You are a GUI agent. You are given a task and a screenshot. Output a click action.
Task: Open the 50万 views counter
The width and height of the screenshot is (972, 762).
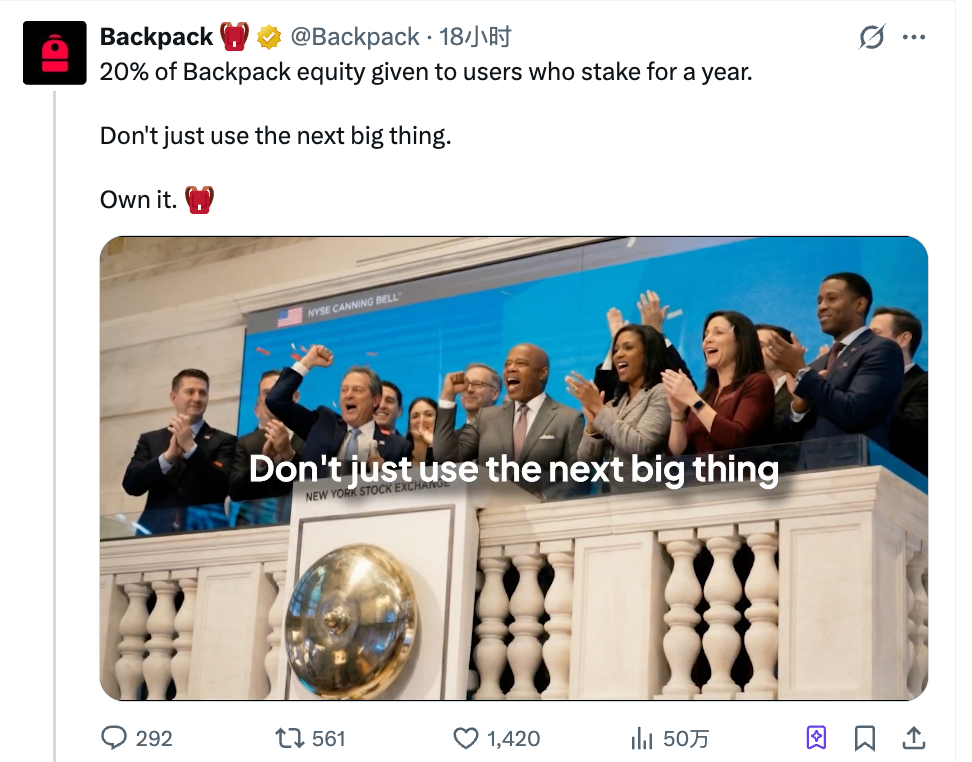click(x=684, y=738)
